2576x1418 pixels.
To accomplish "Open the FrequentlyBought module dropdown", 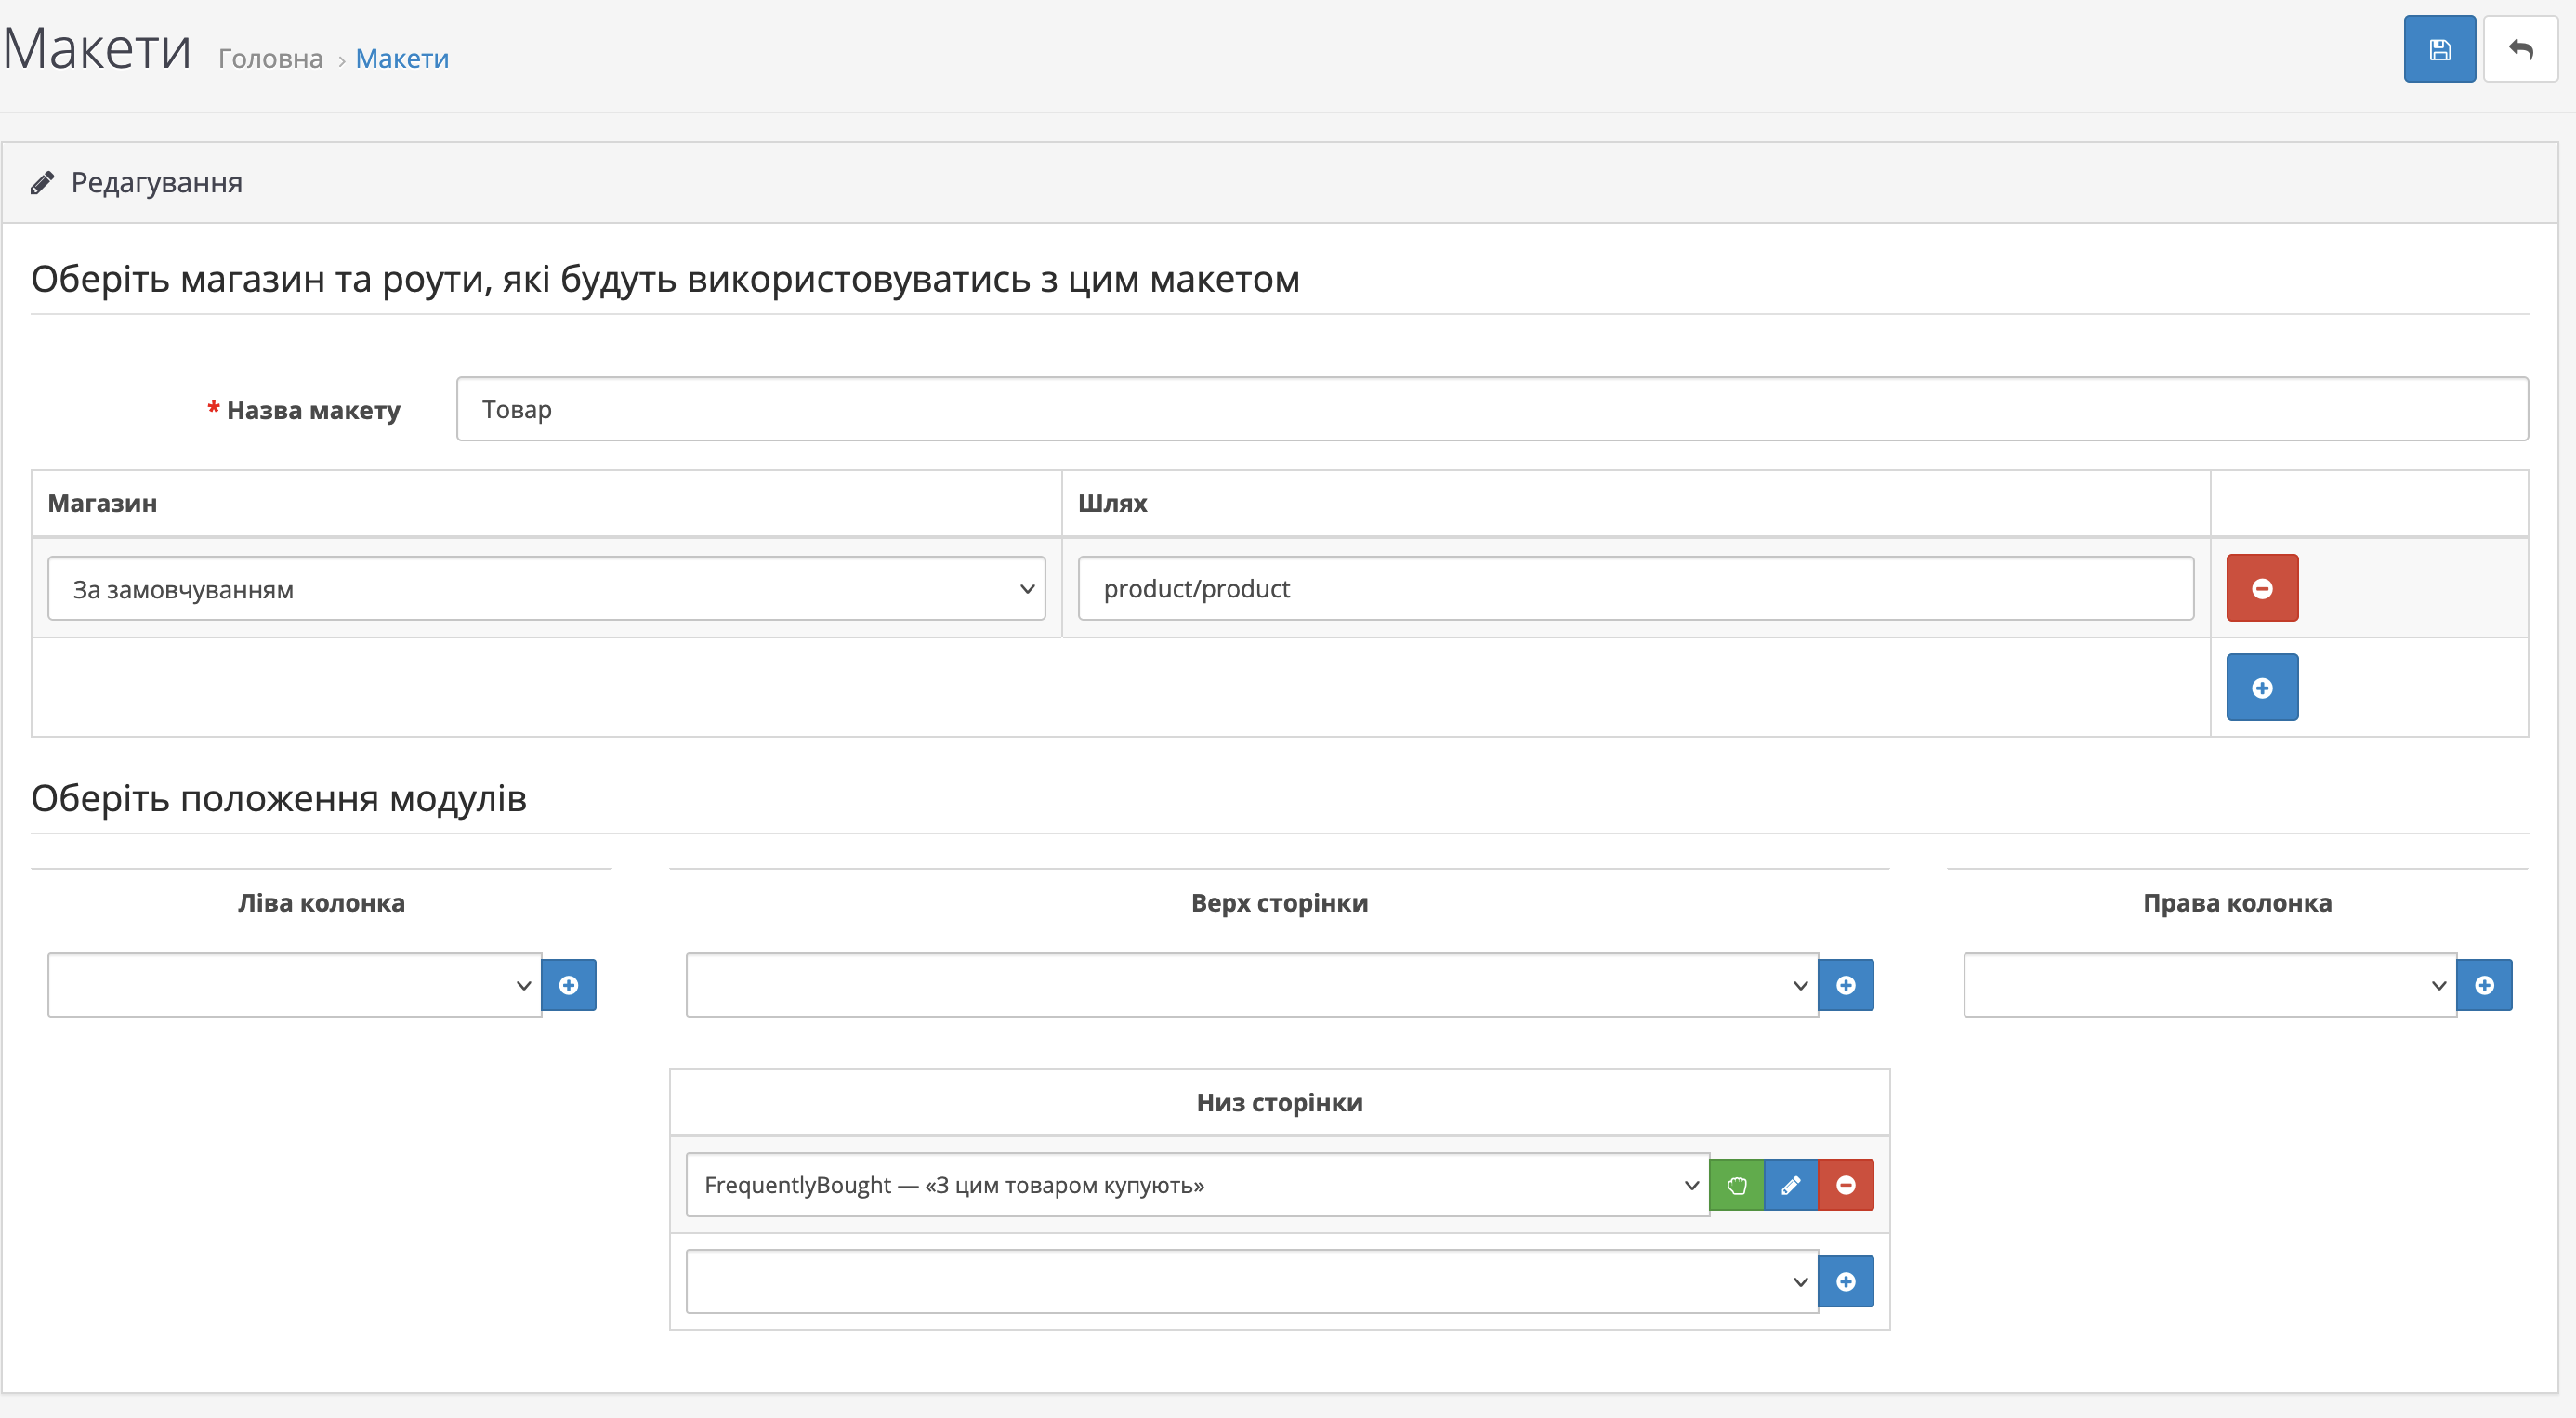I will [1198, 1186].
